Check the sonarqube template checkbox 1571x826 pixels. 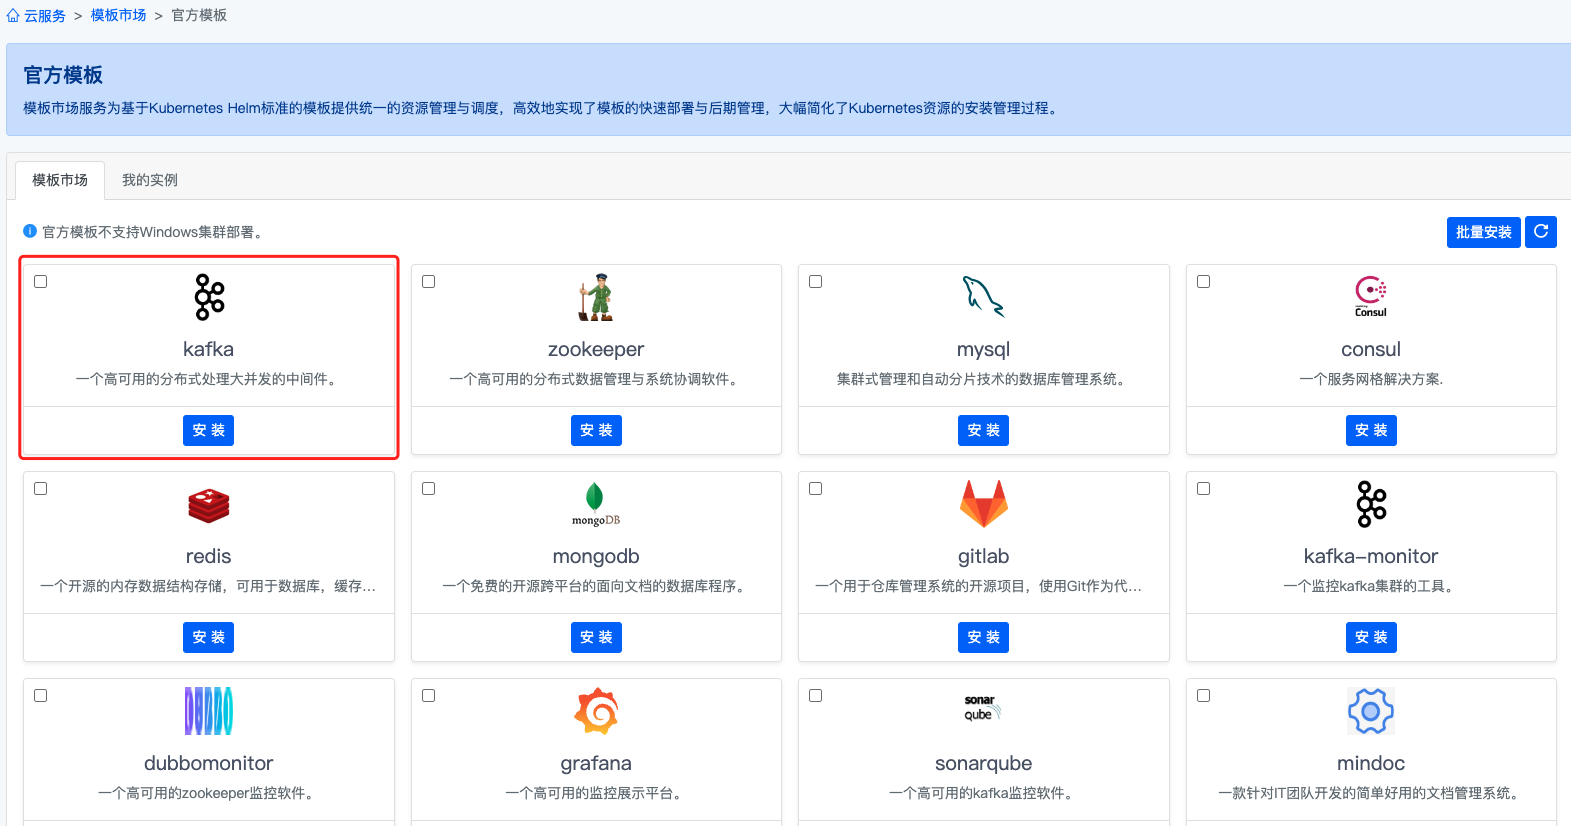pos(816,695)
